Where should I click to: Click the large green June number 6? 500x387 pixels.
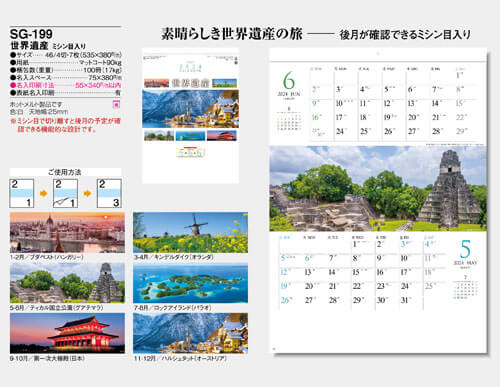pos(289,81)
